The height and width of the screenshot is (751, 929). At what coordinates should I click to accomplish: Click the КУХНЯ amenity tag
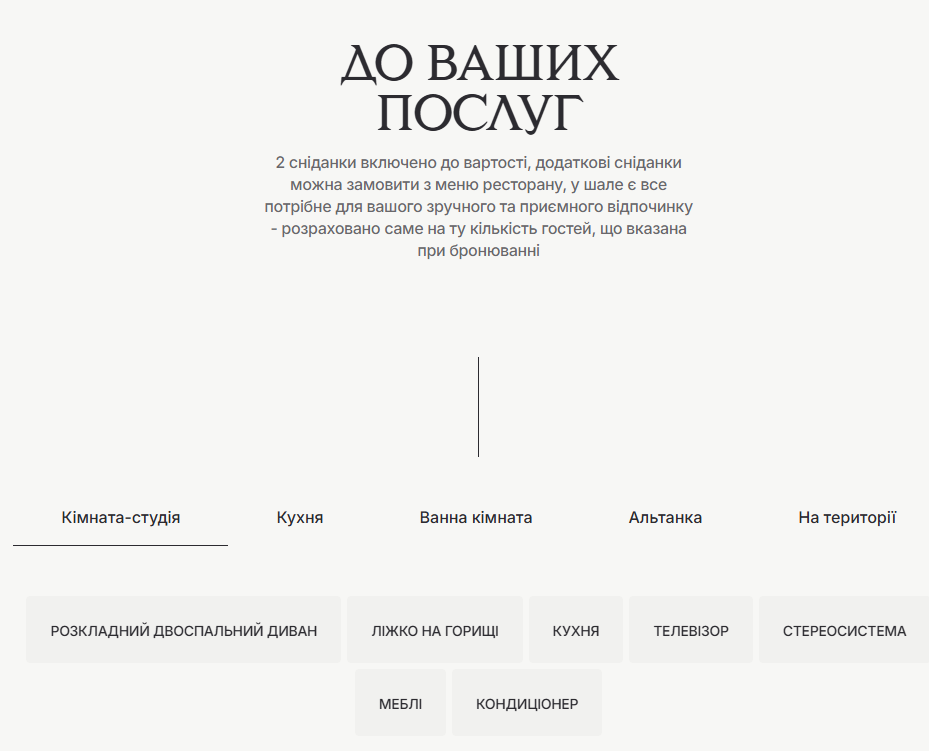(x=576, y=630)
